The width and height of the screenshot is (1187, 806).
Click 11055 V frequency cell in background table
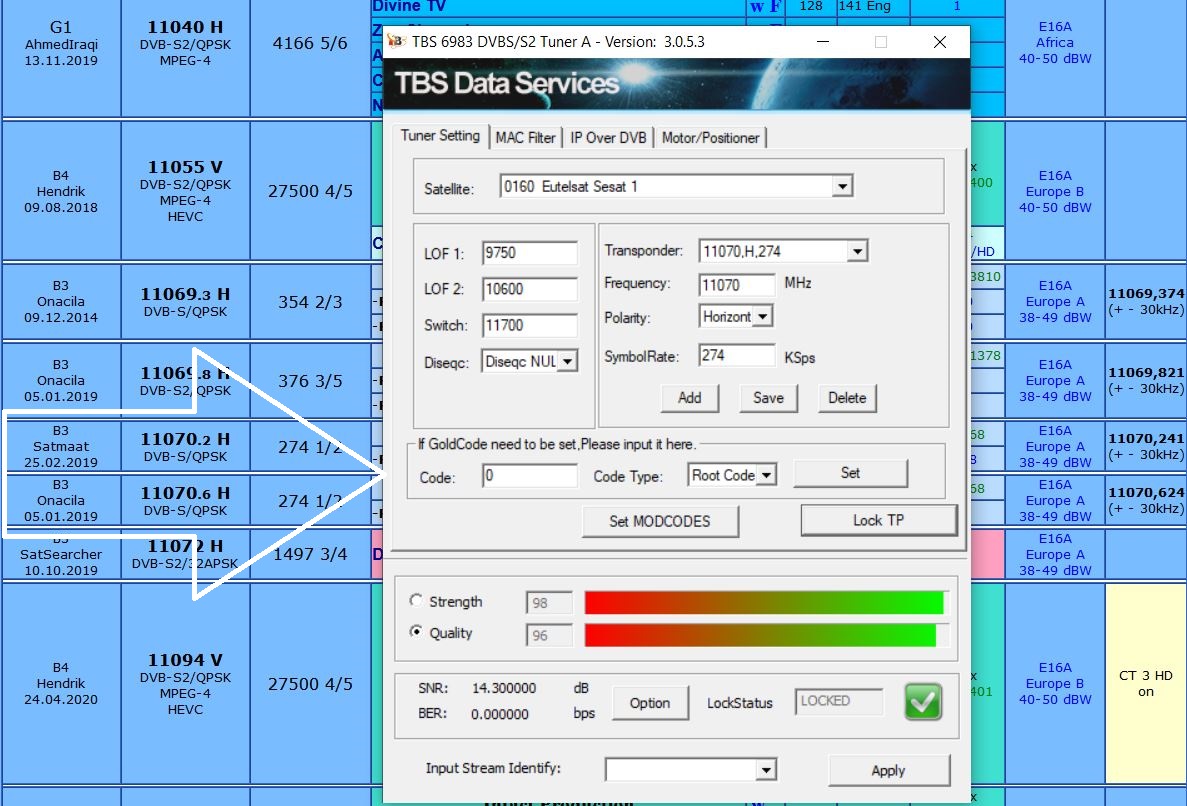click(185, 191)
